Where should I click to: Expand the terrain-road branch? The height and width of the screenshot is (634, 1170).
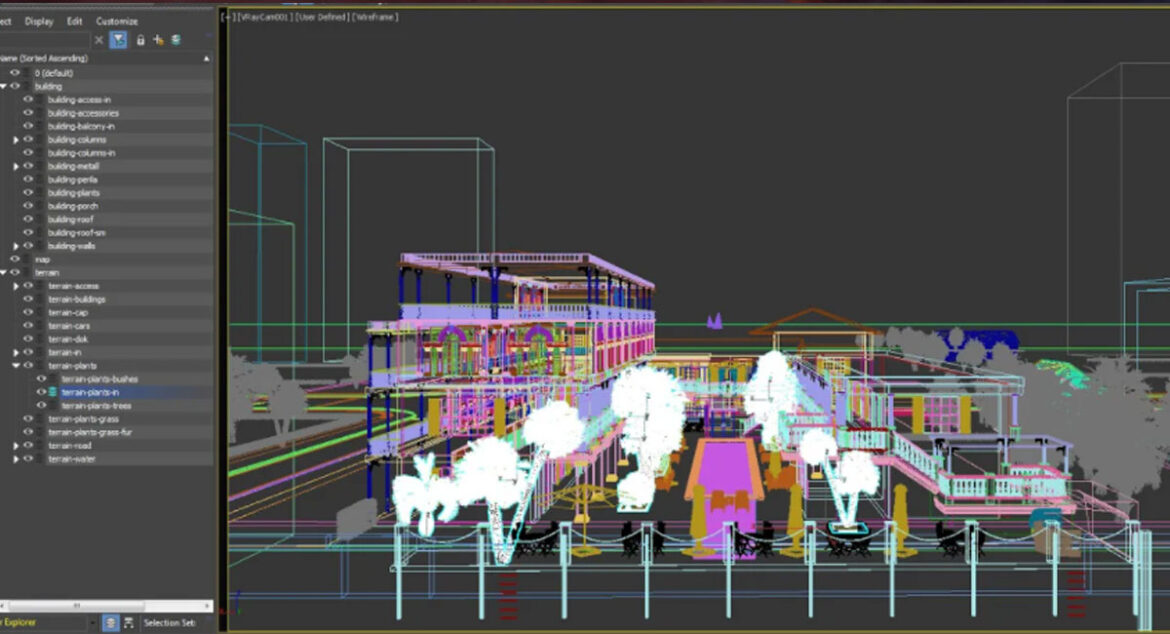(x=16, y=446)
